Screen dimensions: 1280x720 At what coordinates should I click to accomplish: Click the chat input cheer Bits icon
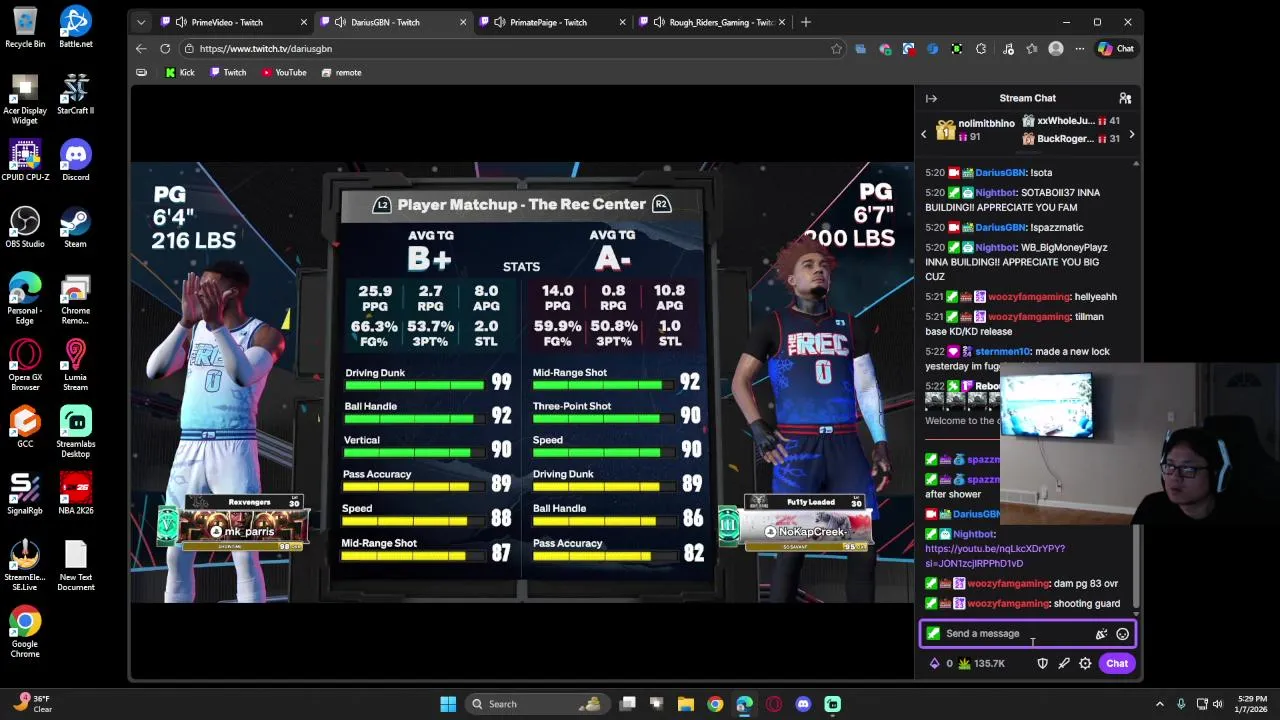coord(1101,634)
